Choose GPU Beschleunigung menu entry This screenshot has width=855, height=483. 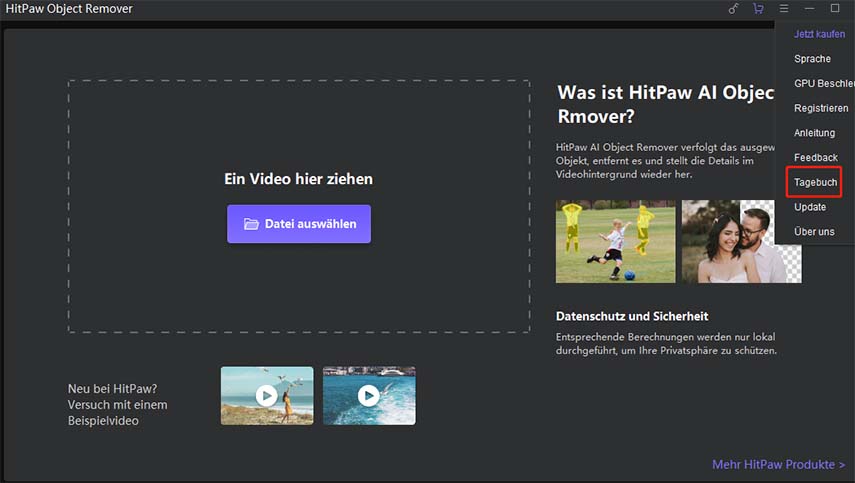pos(824,83)
